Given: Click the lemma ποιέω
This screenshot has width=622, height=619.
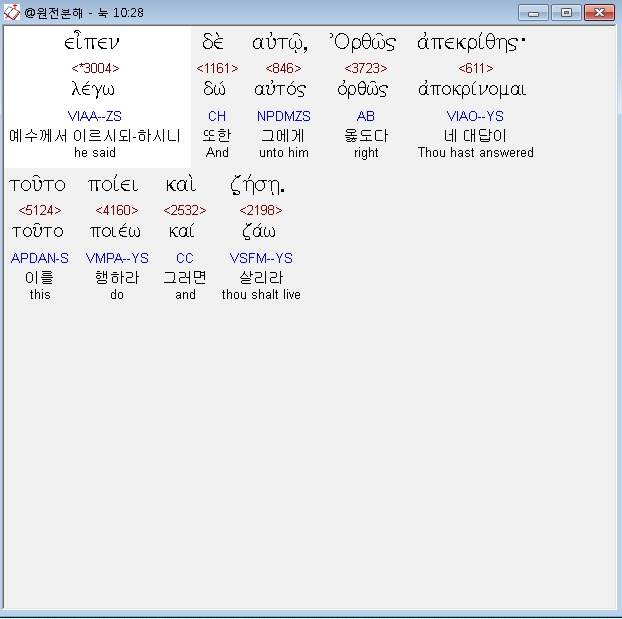Looking at the screenshot, I should pyautogui.click(x=115, y=231).
